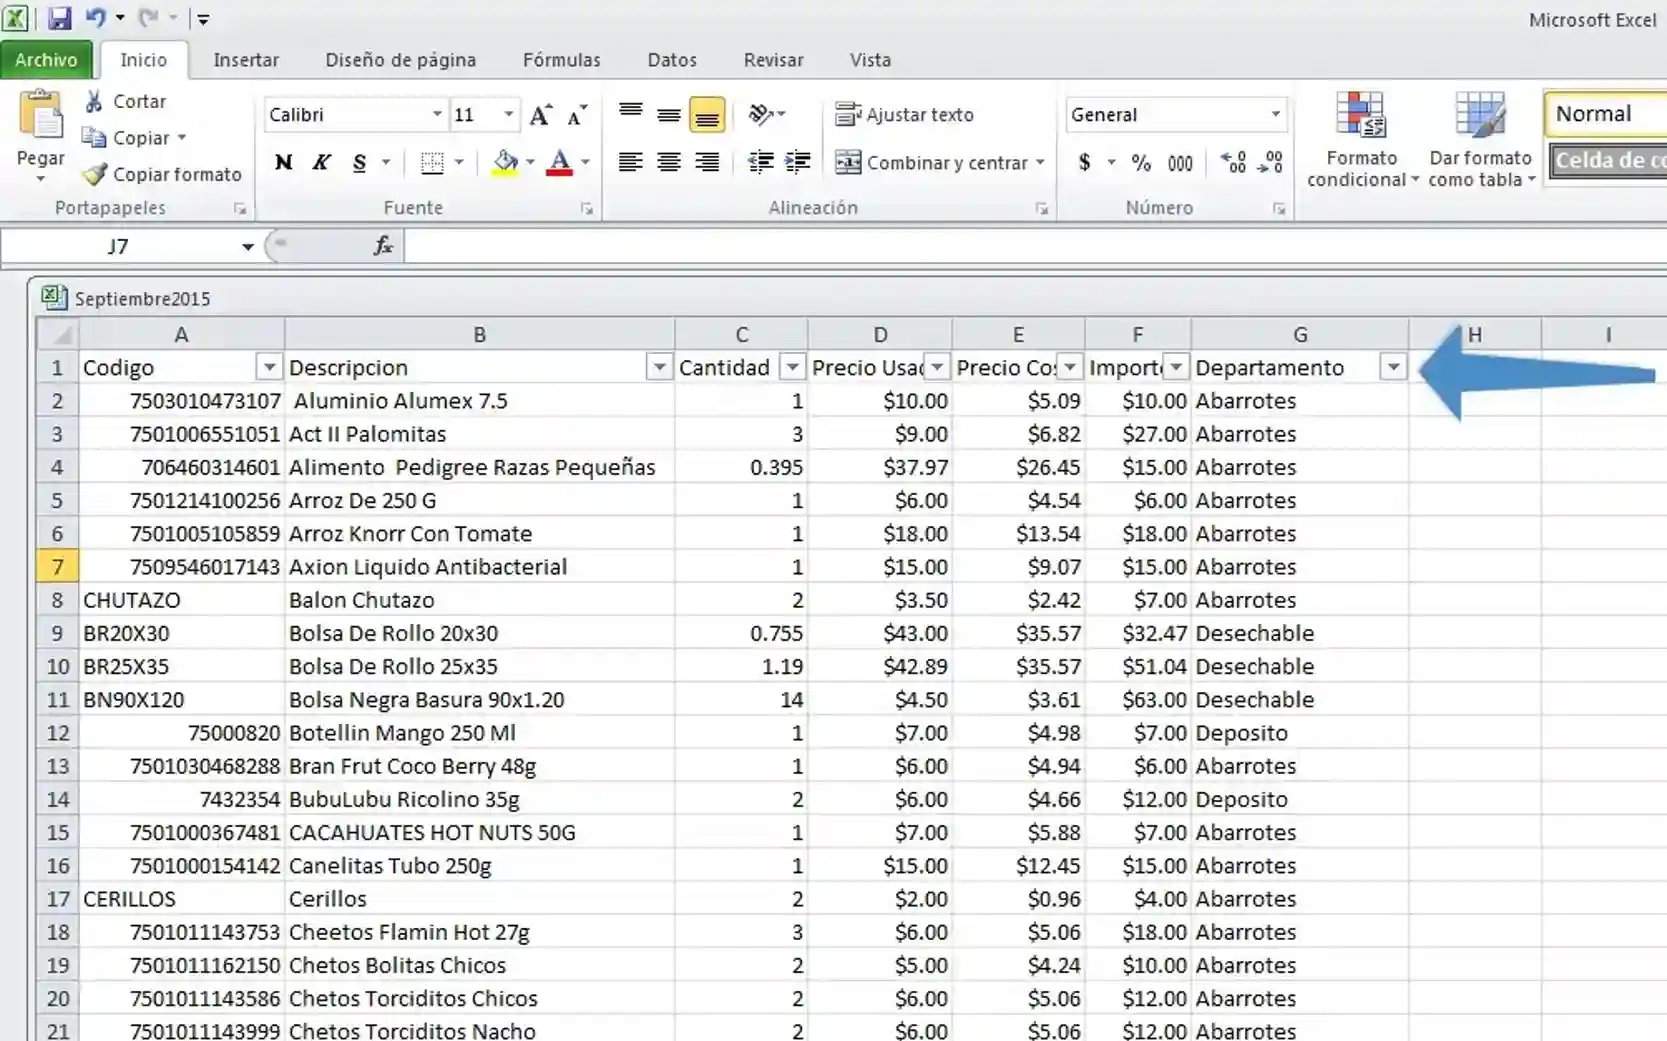Image resolution: width=1667 pixels, height=1041 pixels.
Task: Switch to Fórmulas tab
Action: click(562, 60)
